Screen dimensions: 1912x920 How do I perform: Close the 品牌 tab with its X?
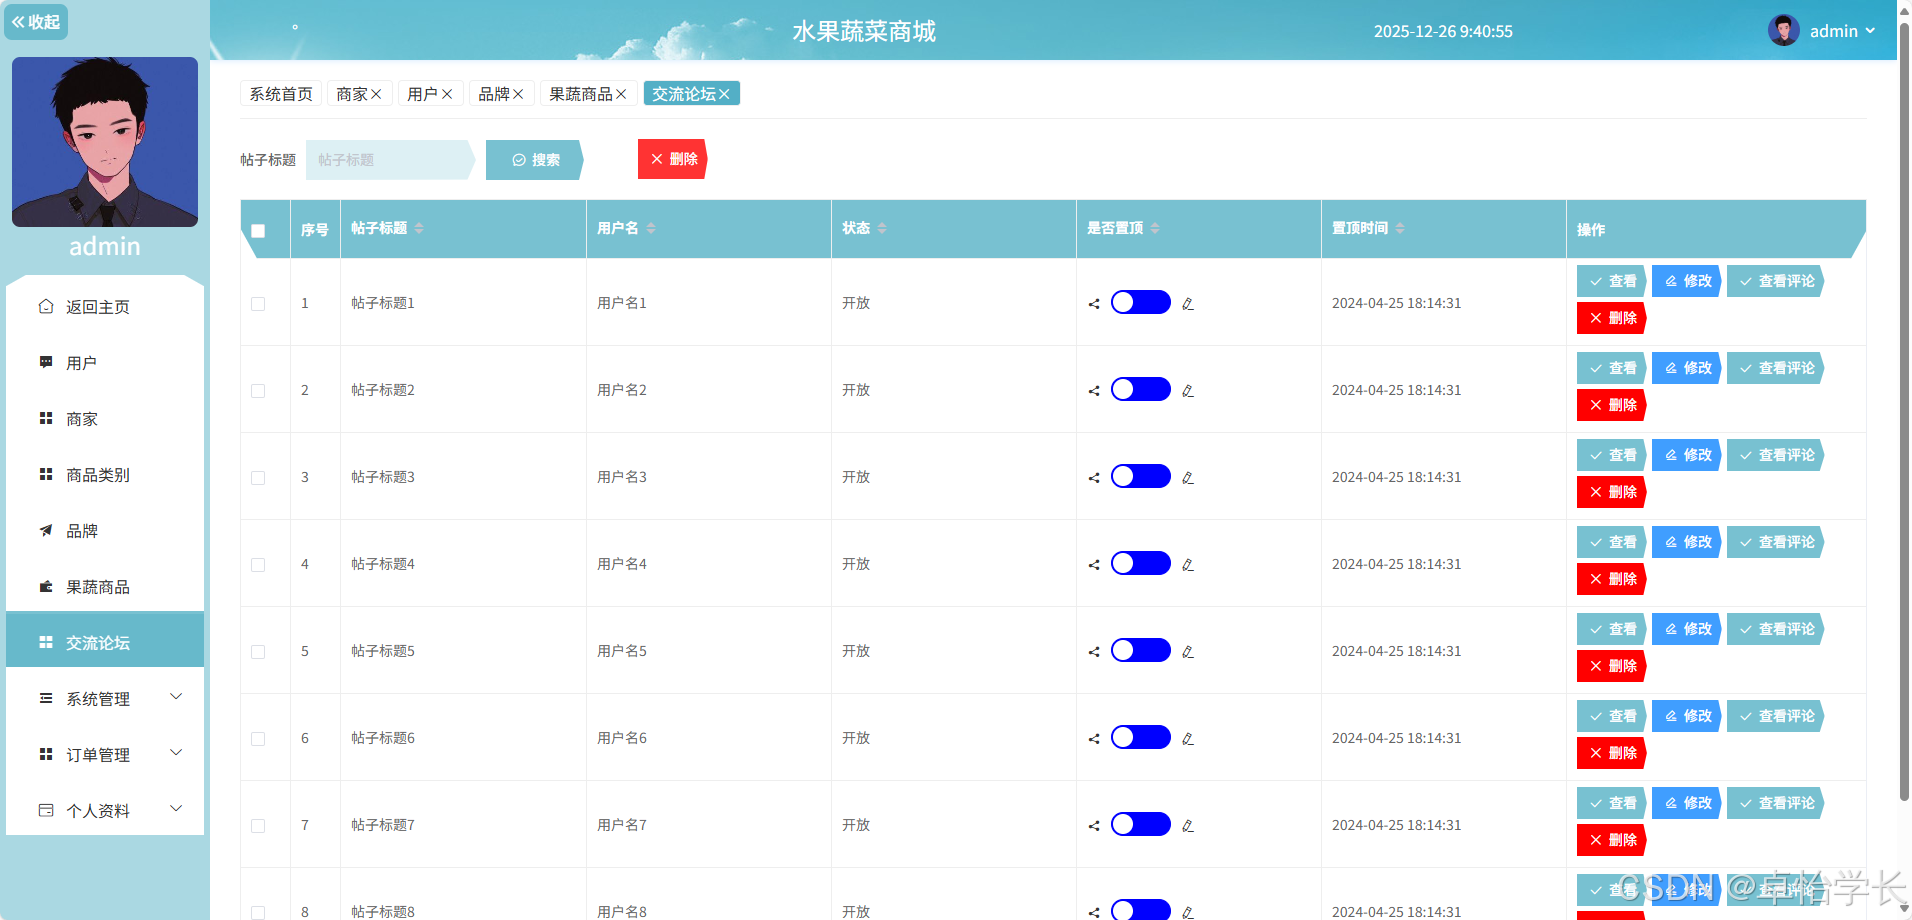518,94
